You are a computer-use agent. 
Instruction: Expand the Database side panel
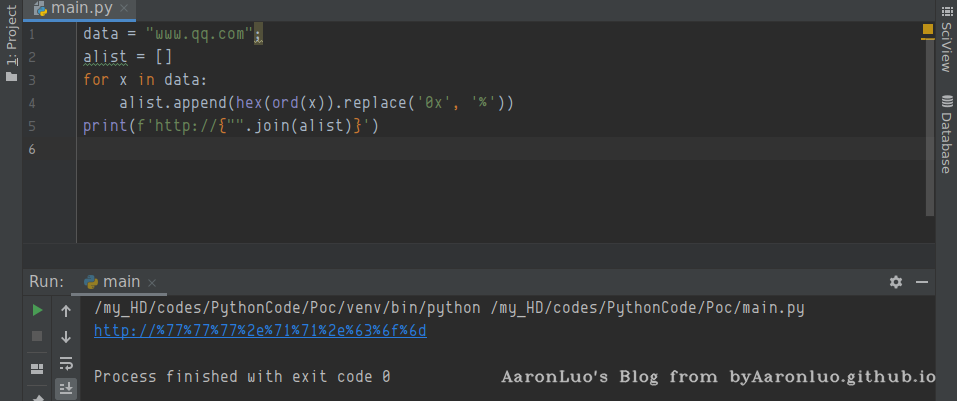945,135
